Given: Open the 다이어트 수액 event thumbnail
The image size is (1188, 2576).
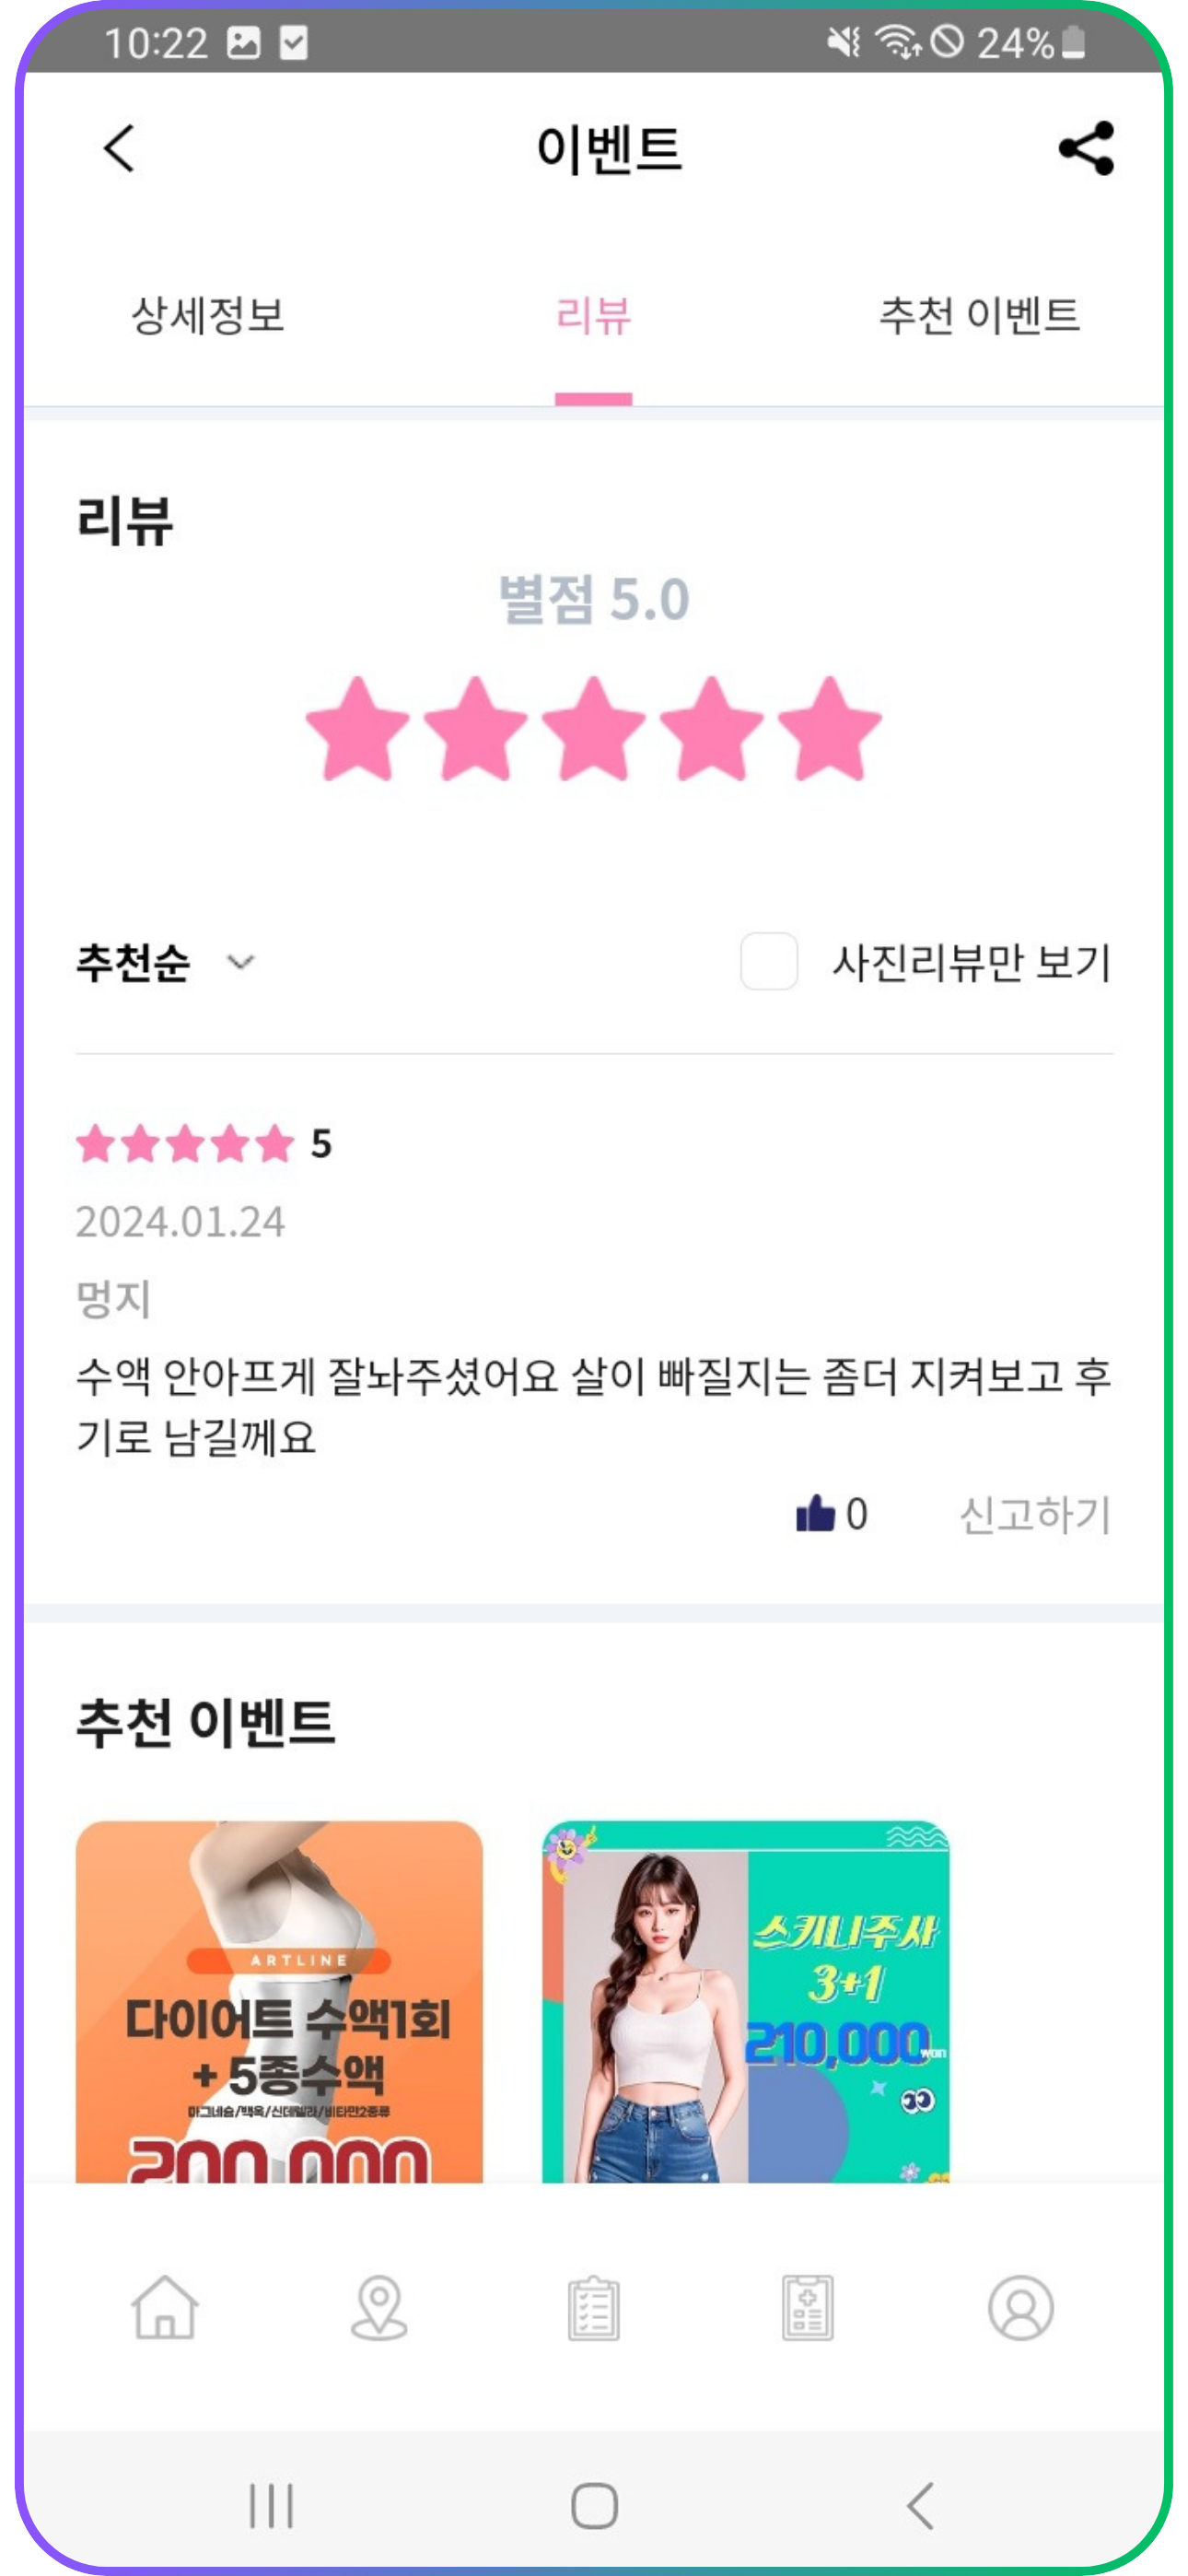Looking at the screenshot, I should 279,2001.
